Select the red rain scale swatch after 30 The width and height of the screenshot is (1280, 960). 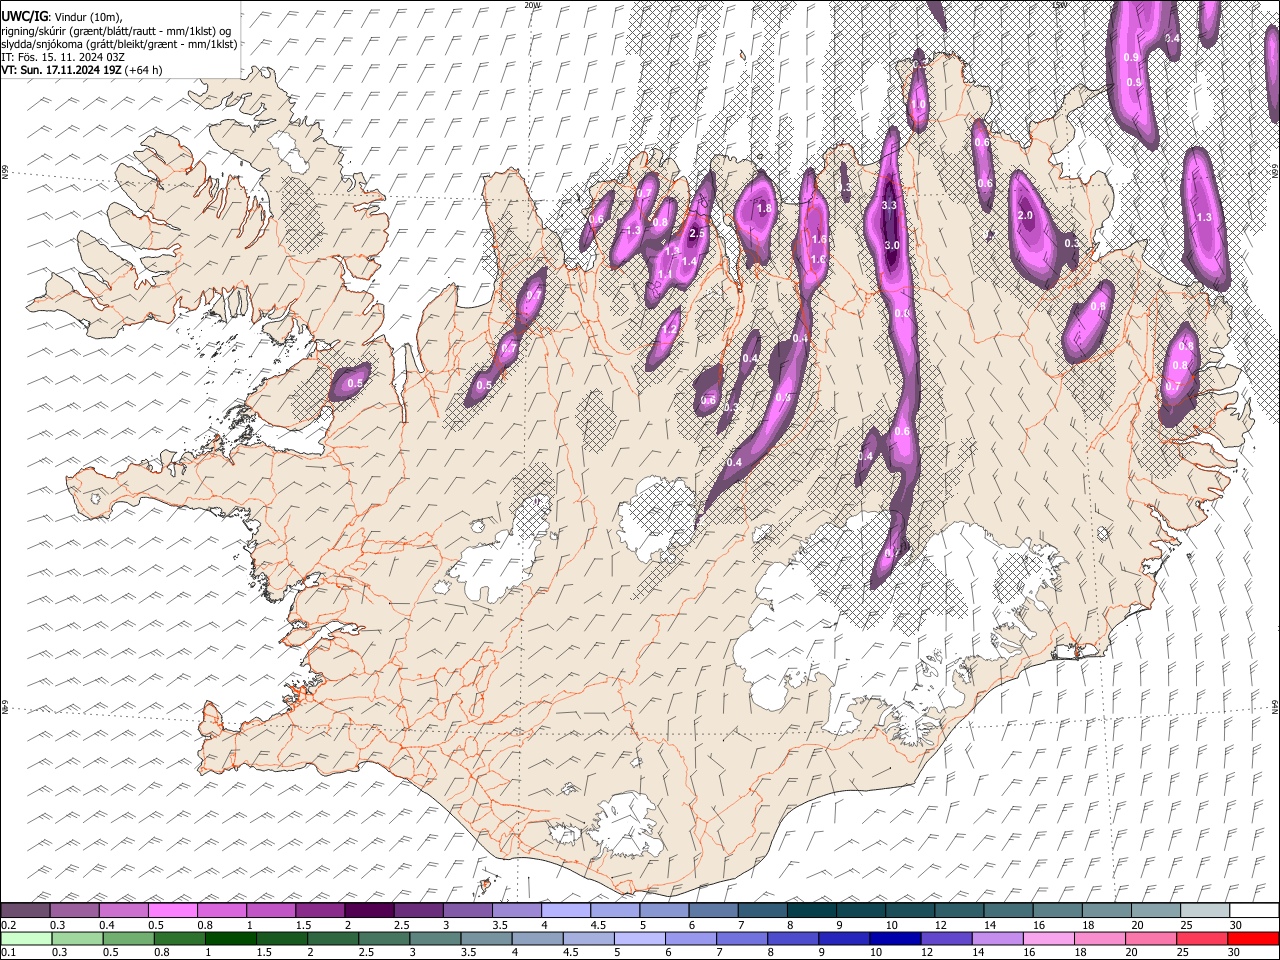pos(1252,938)
